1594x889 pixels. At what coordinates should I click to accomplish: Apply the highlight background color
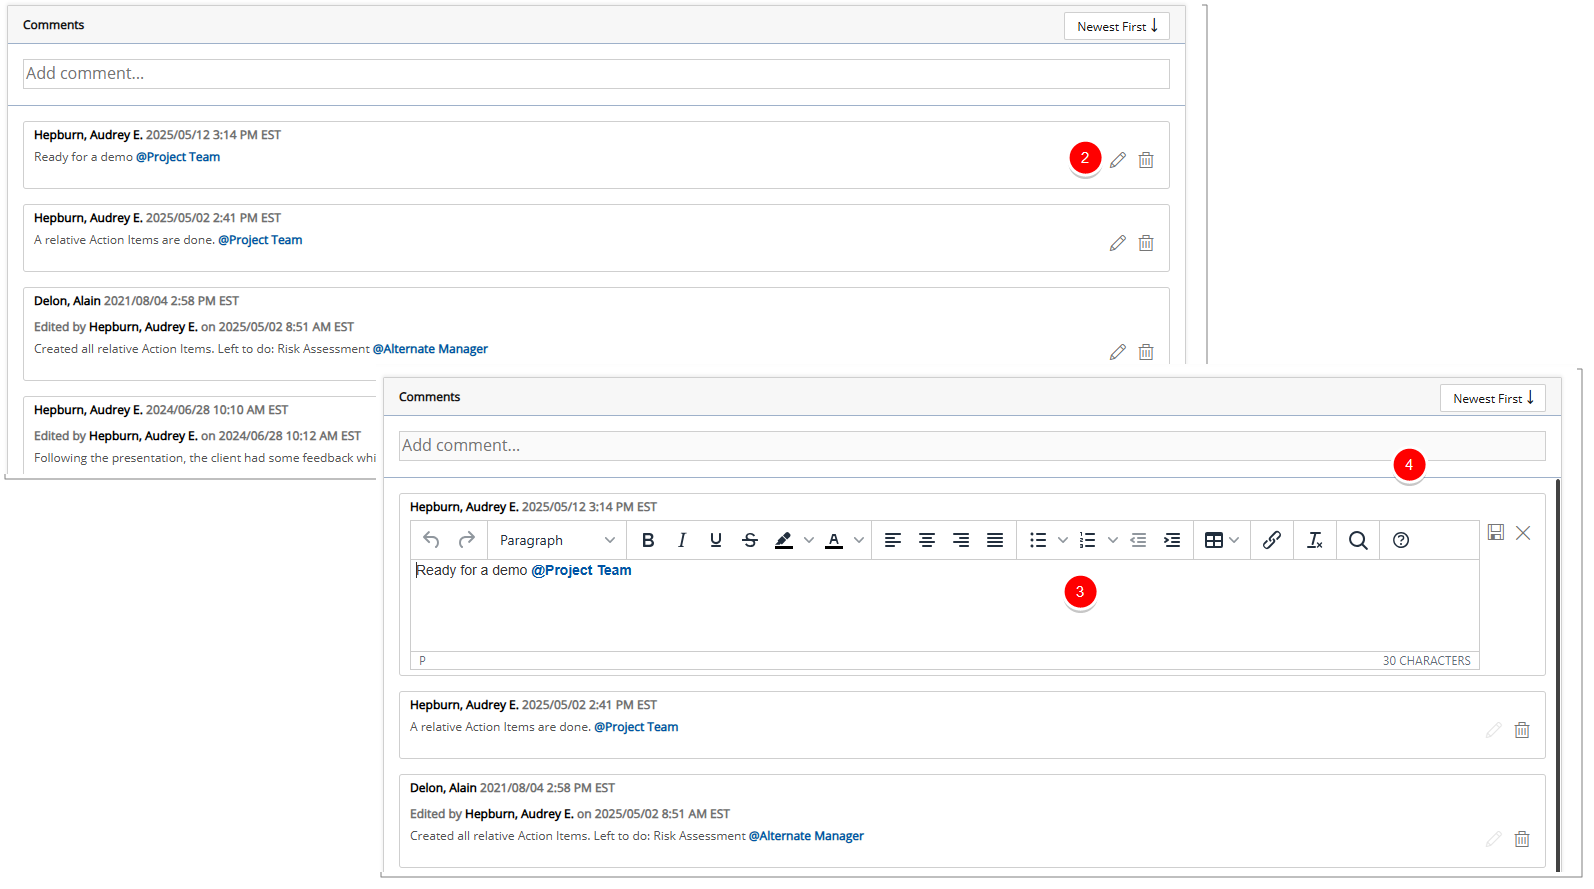pos(784,540)
